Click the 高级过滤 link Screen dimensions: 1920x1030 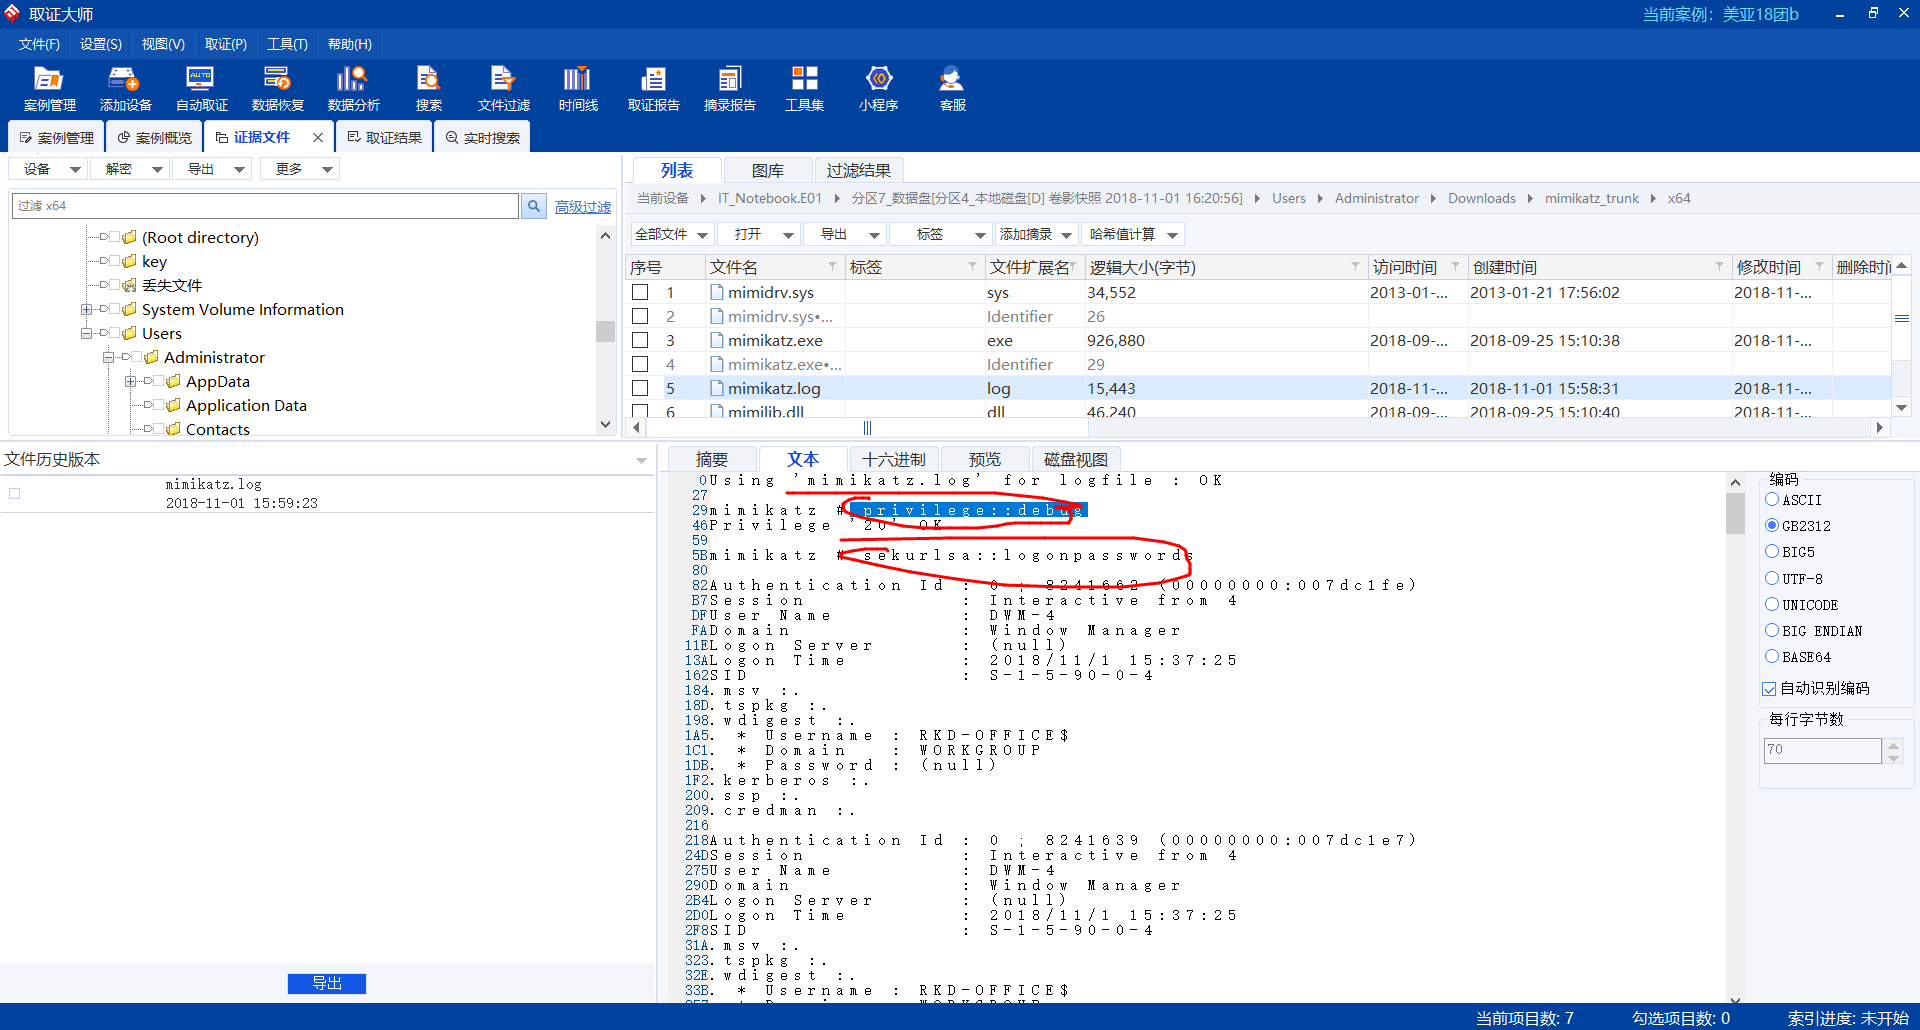(x=583, y=207)
